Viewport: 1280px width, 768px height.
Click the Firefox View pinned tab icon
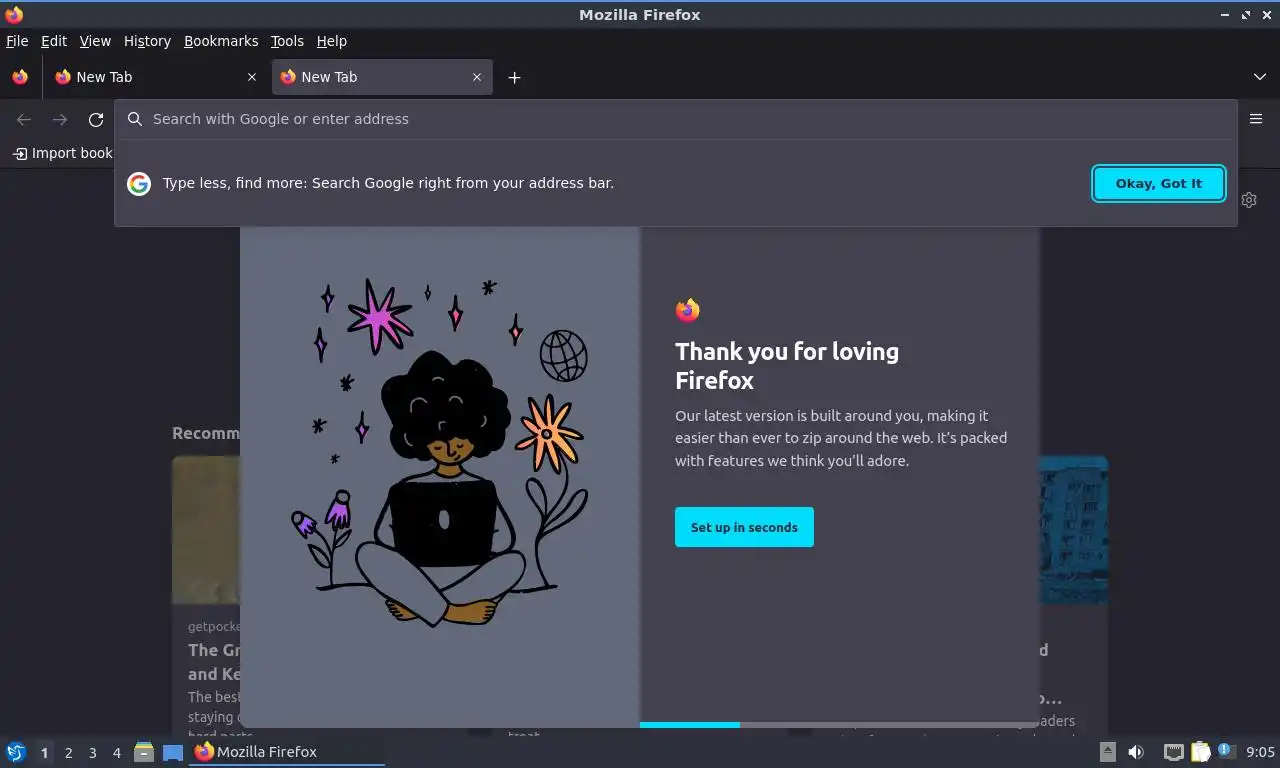[x=20, y=77]
